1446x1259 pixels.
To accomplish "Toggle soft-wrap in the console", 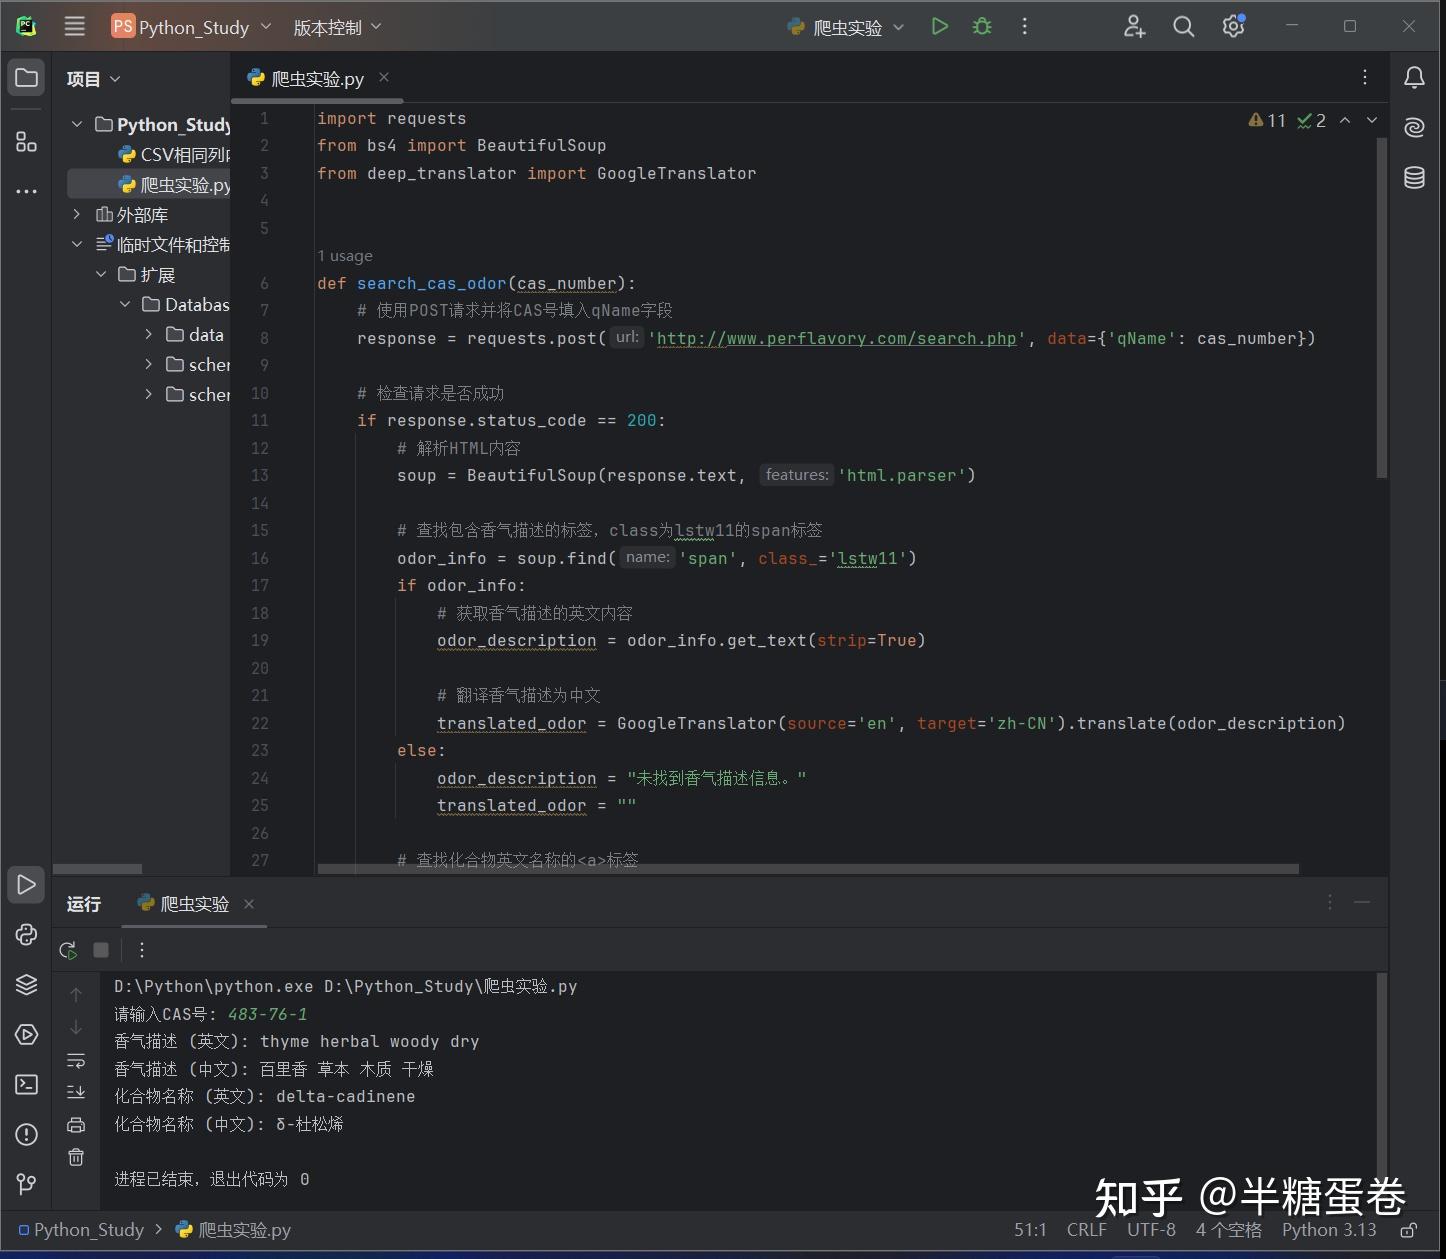I will click(x=76, y=1061).
